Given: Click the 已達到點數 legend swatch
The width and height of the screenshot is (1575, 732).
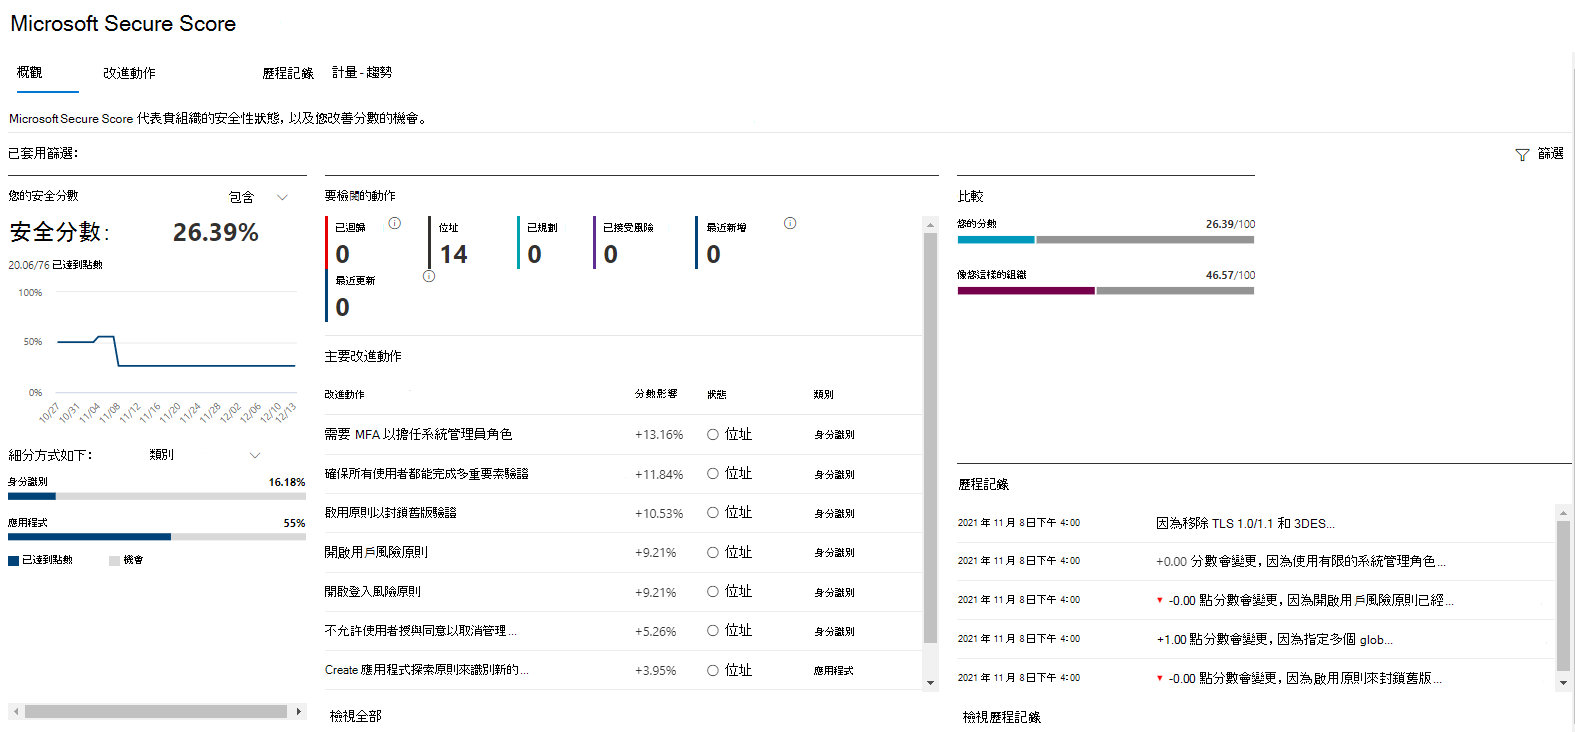Looking at the screenshot, I should 14,561.
